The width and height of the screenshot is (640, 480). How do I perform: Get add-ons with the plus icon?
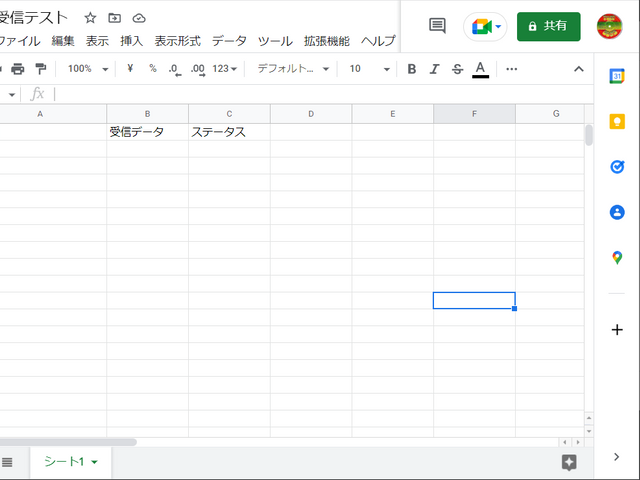click(617, 330)
